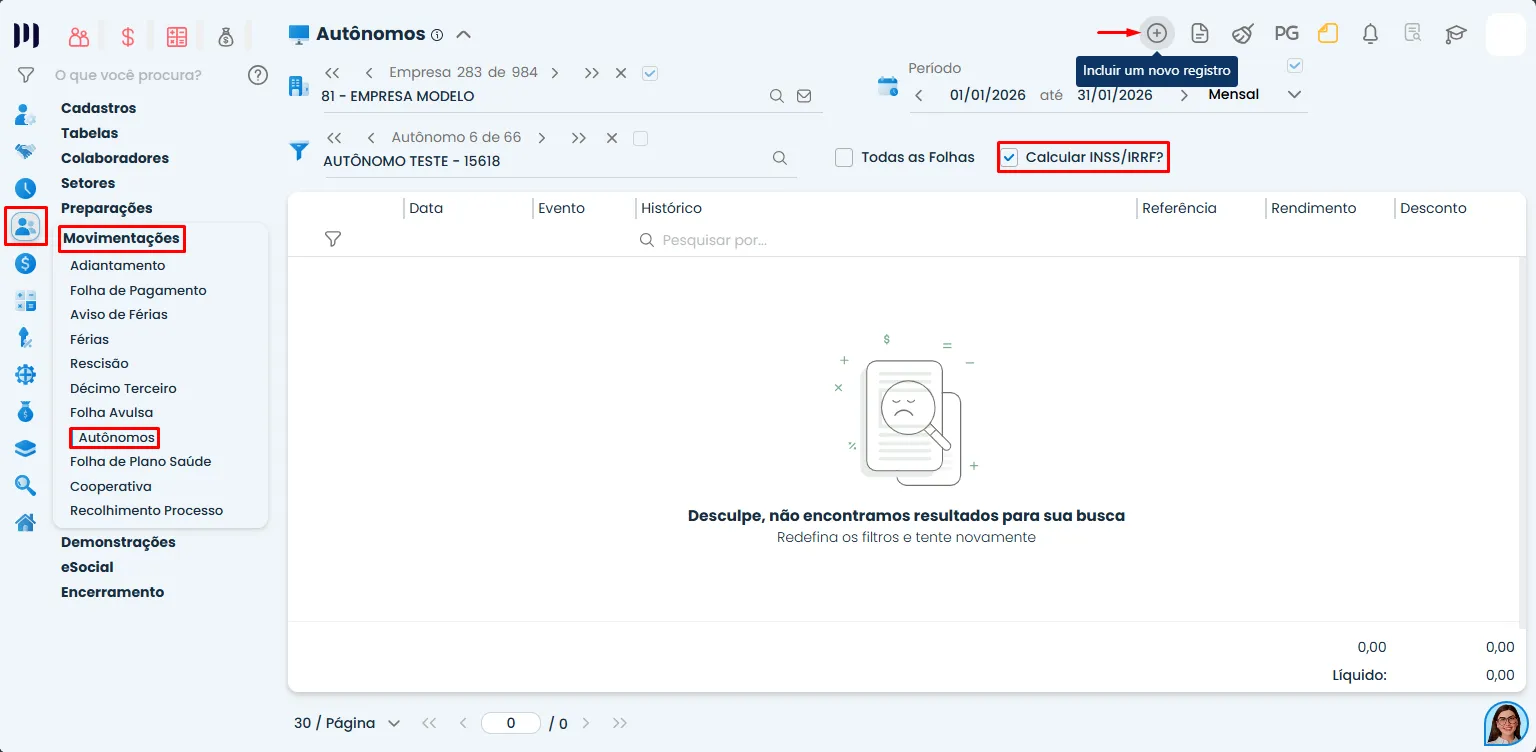Image resolution: width=1536 pixels, height=752 pixels.
Task: Click the help question mark icon
Action: click(258, 74)
